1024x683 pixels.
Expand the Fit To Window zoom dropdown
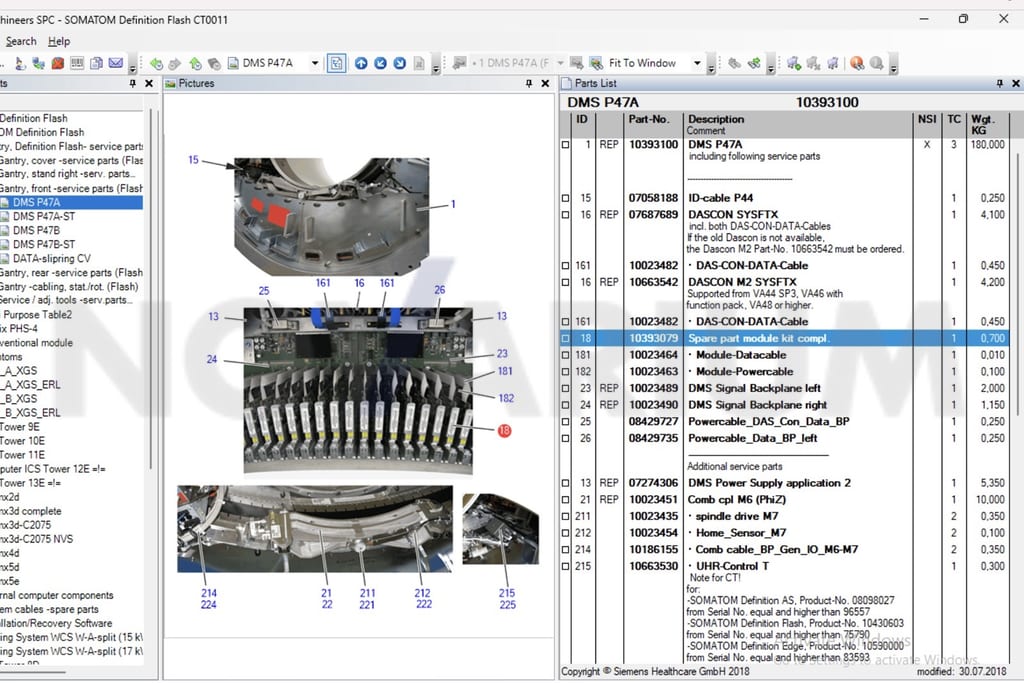pyautogui.click(x=697, y=63)
